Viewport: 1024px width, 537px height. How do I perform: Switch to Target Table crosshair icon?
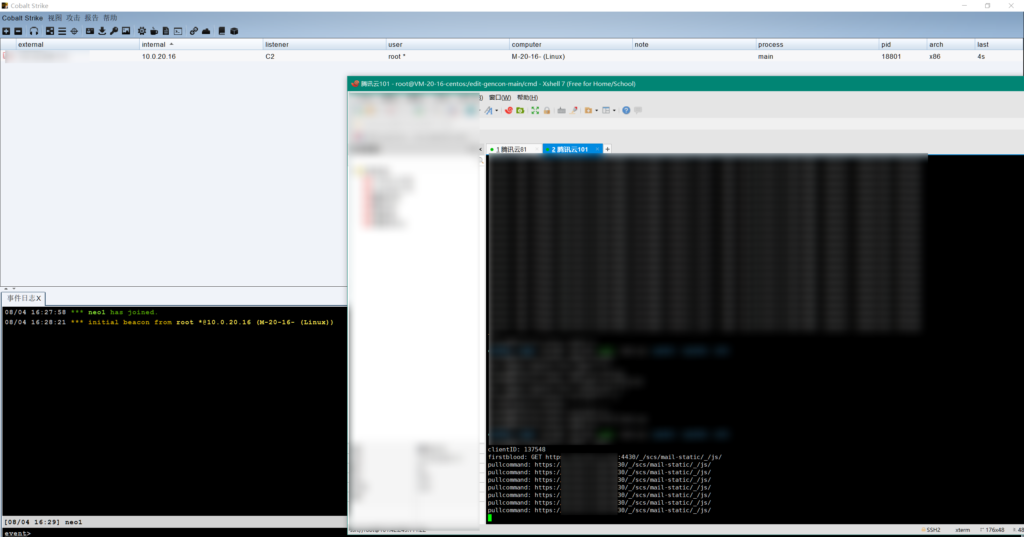pos(74,31)
